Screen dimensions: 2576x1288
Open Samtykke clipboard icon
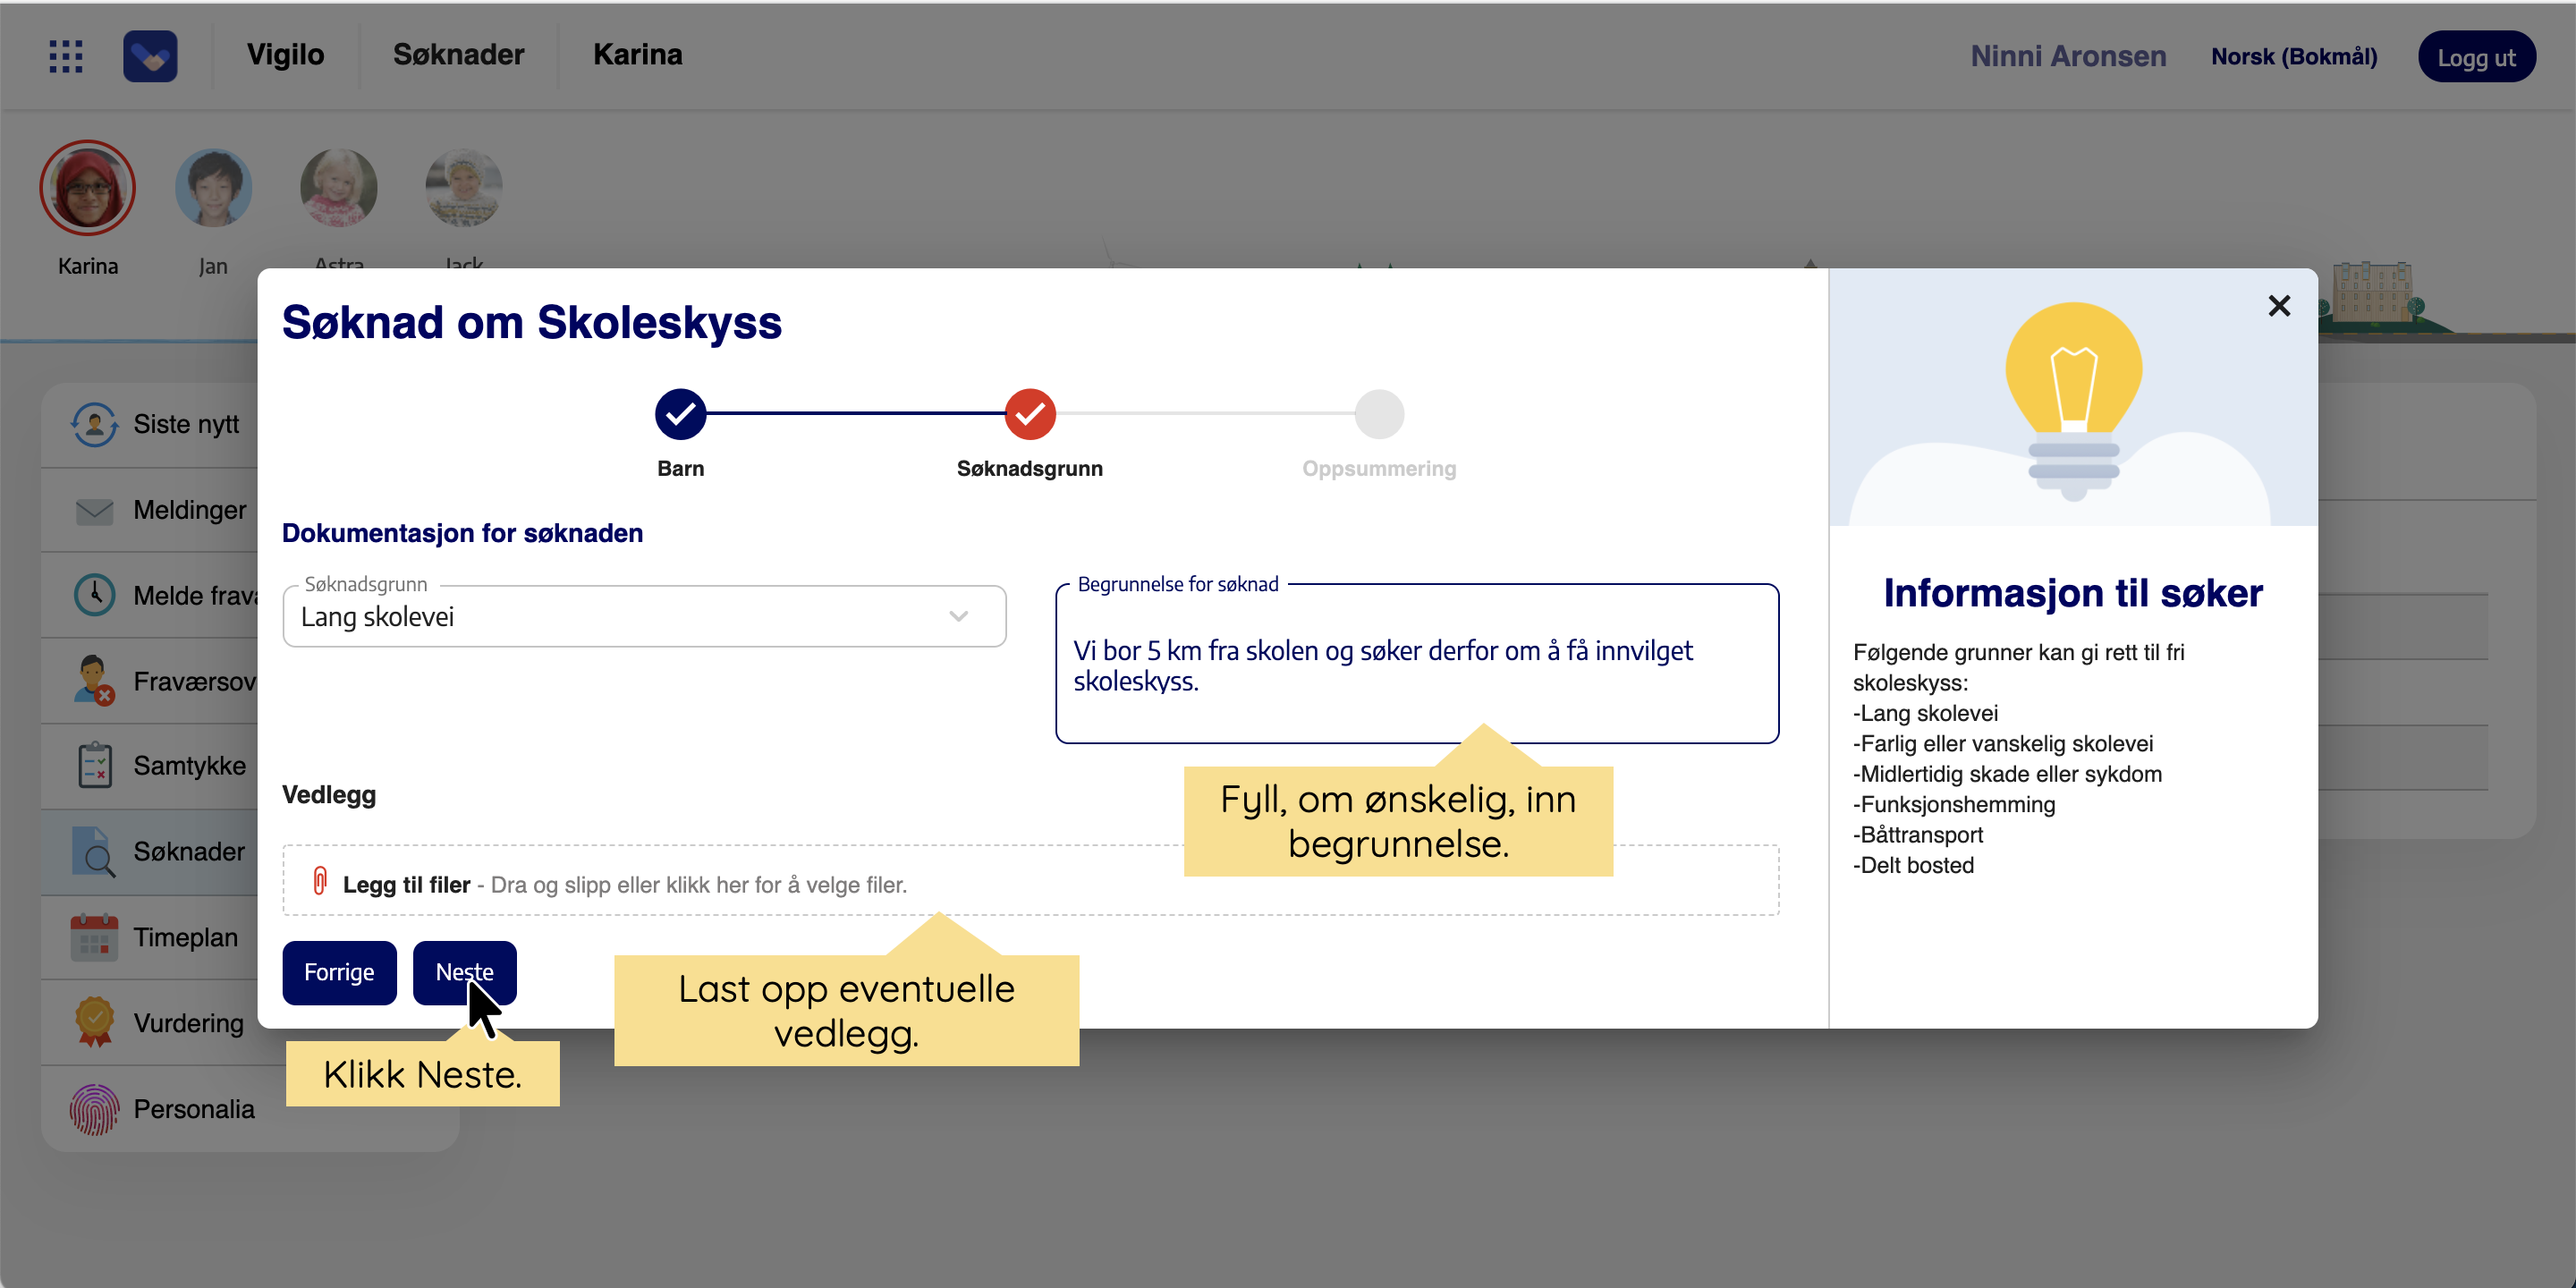click(94, 766)
